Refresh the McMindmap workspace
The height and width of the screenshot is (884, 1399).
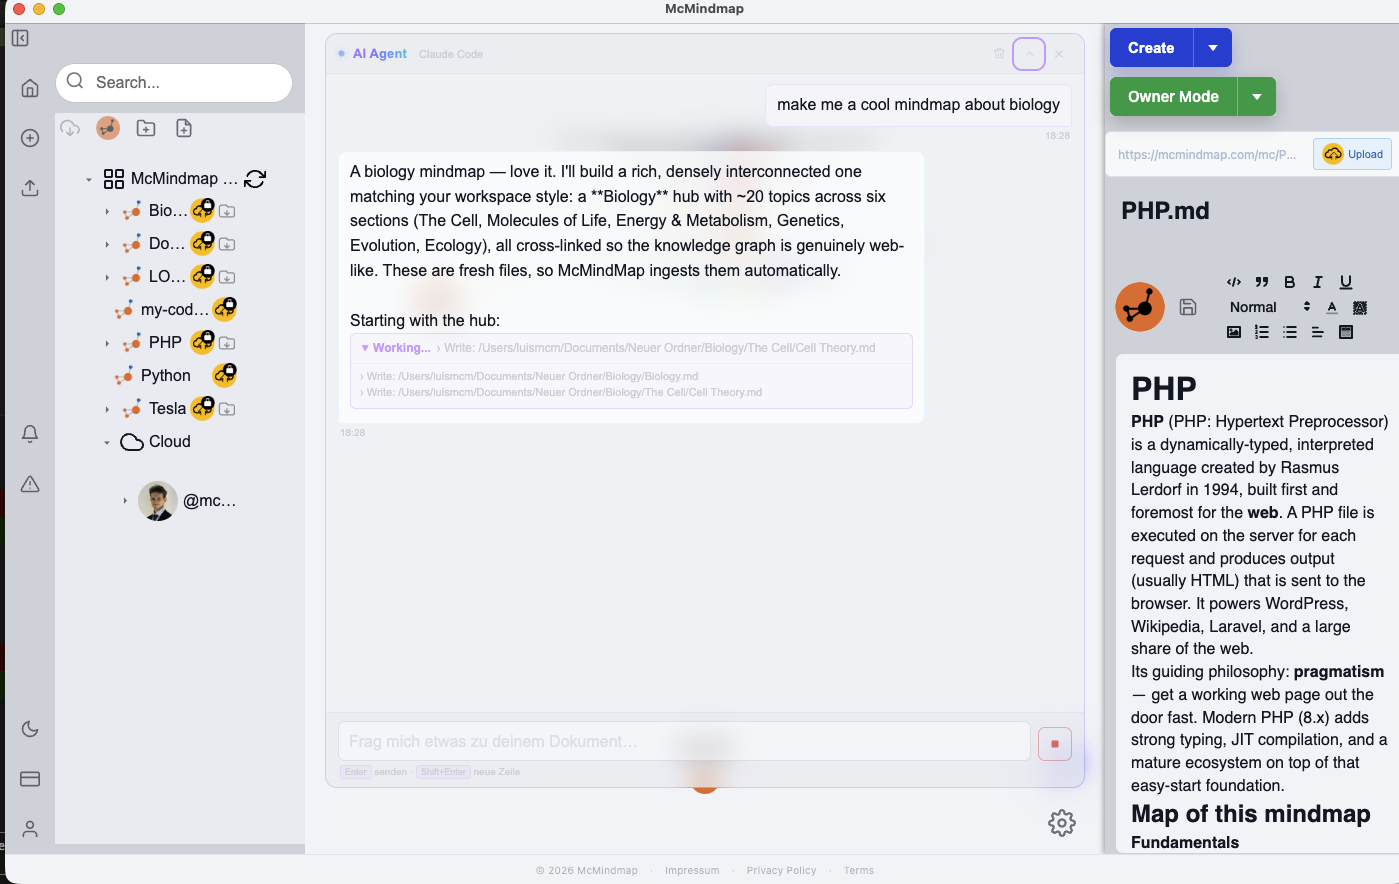(255, 179)
